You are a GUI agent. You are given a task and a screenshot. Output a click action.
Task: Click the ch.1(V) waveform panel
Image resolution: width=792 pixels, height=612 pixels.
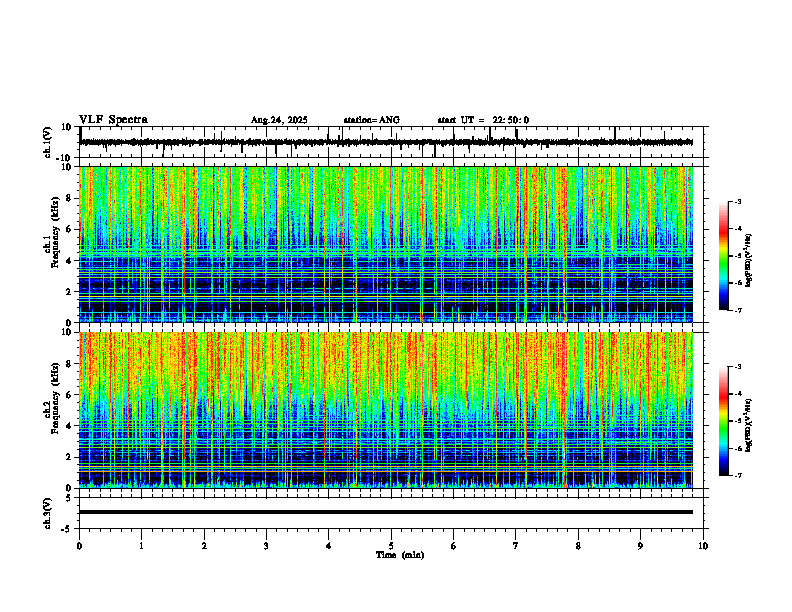coord(393,142)
